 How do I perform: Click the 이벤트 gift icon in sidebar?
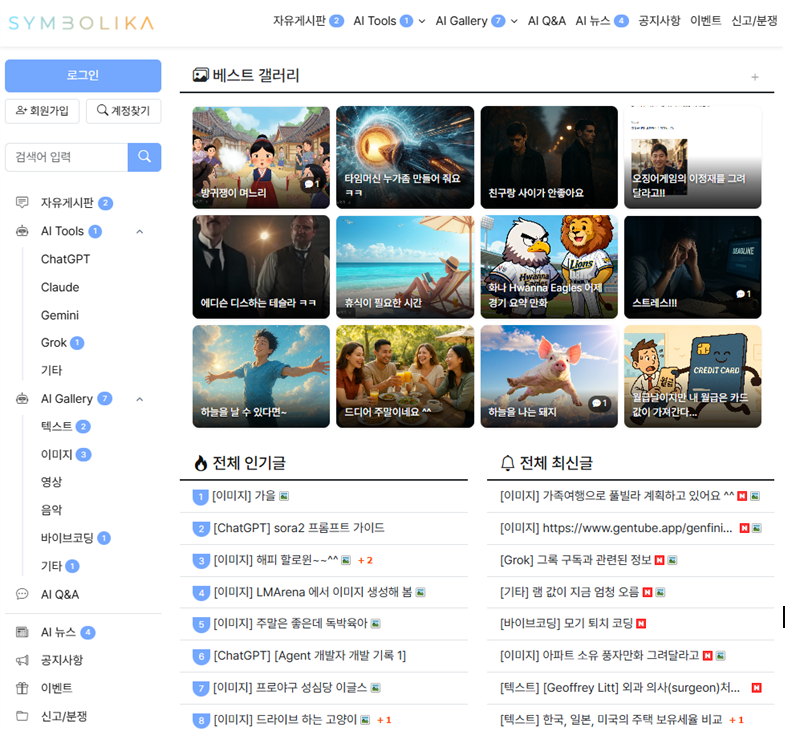[22, 688]
